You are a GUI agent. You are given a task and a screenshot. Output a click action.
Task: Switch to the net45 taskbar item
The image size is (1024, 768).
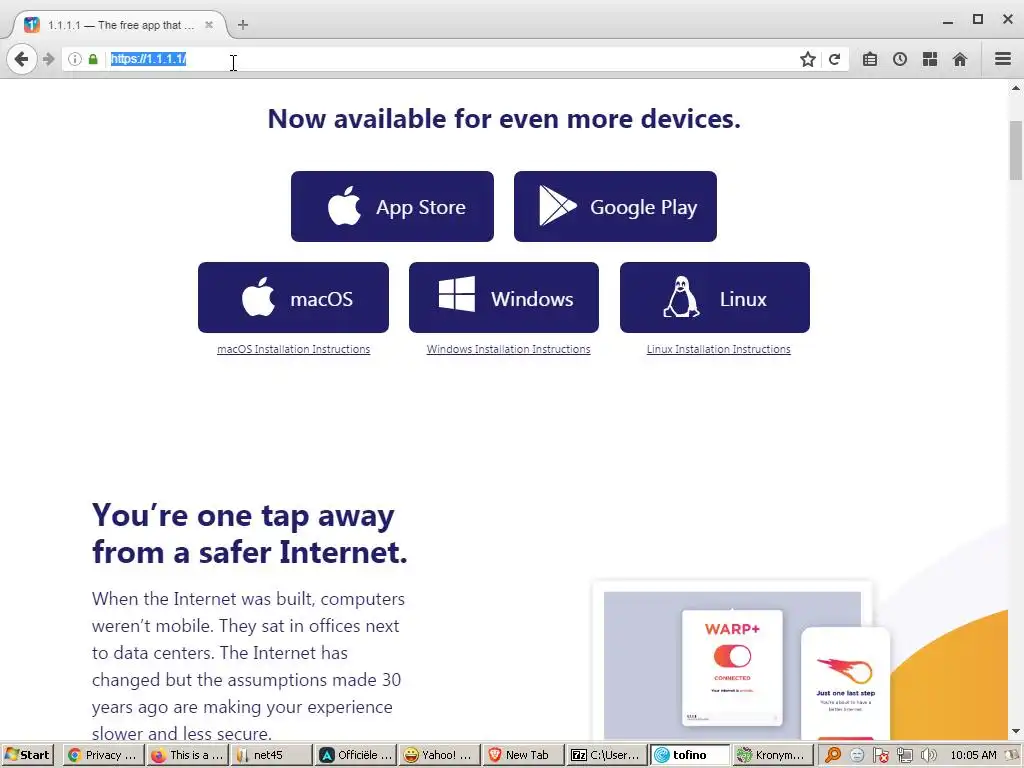point(271,755)
